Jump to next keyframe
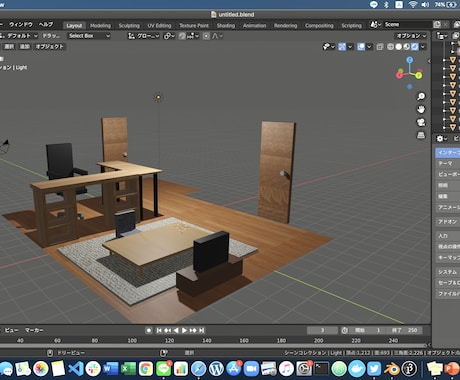Image resolution: width=460 pixels, height=380 pixels. (193, 330)
